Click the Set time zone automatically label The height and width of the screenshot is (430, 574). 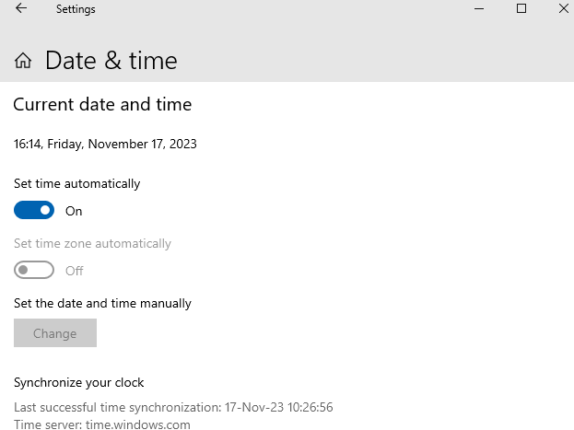tap(92, 244)
